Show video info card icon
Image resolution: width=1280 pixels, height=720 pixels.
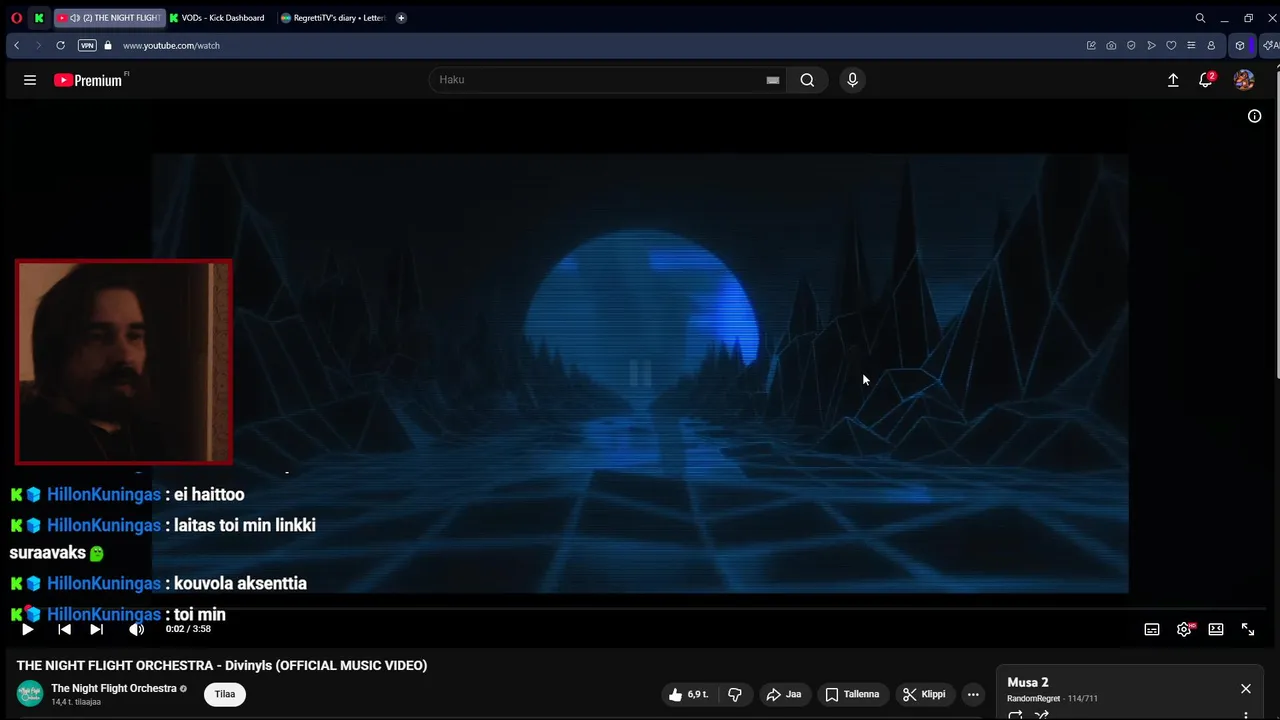(1254, 116)
